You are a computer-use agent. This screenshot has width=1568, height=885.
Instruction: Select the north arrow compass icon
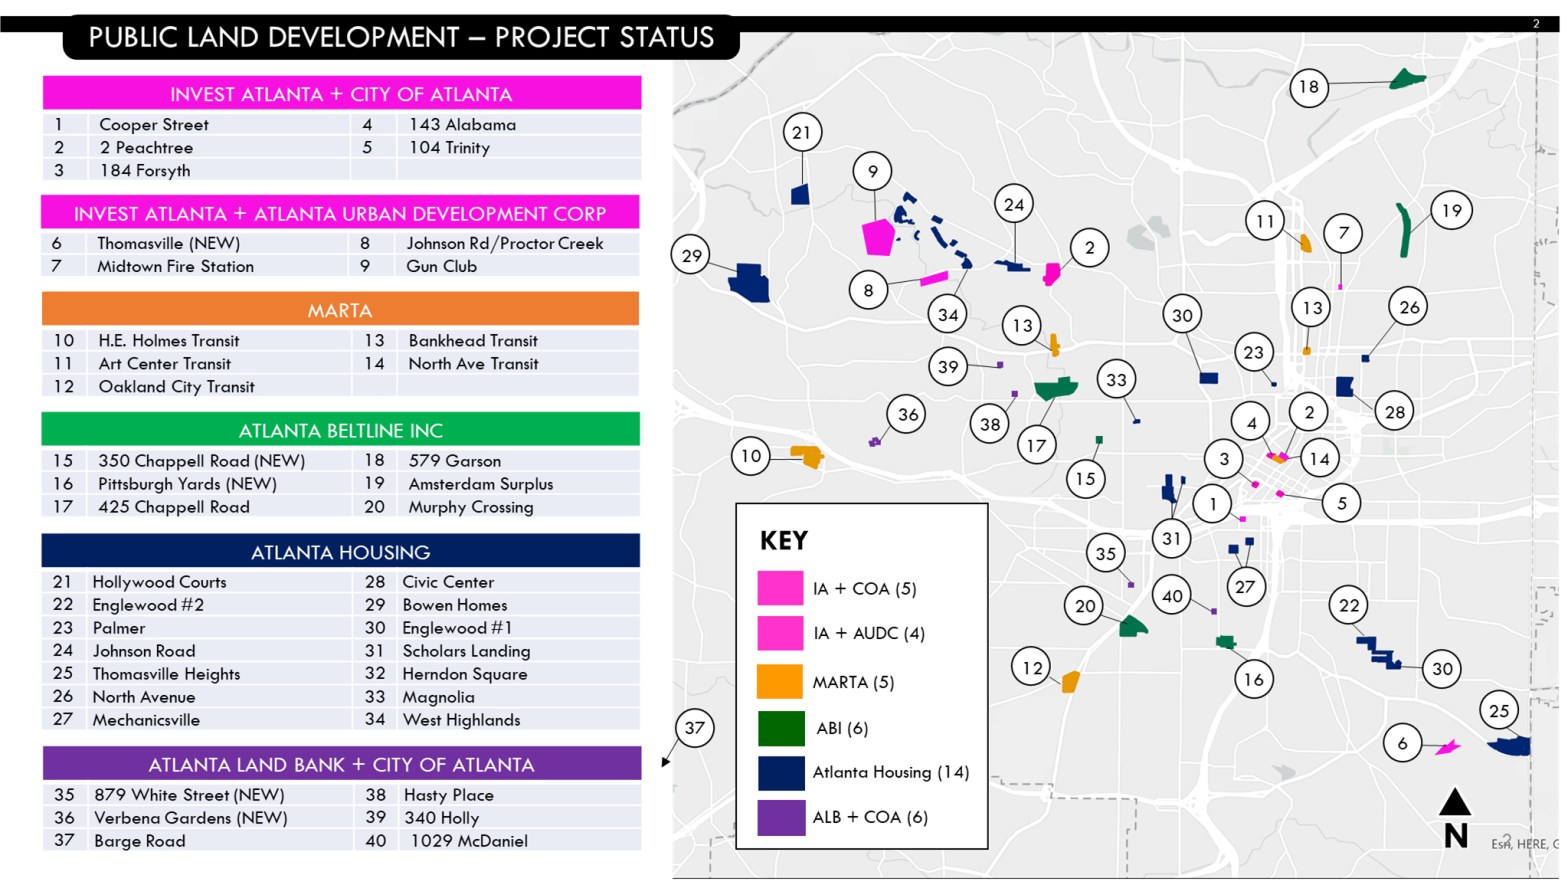[x=1455, y=819]
